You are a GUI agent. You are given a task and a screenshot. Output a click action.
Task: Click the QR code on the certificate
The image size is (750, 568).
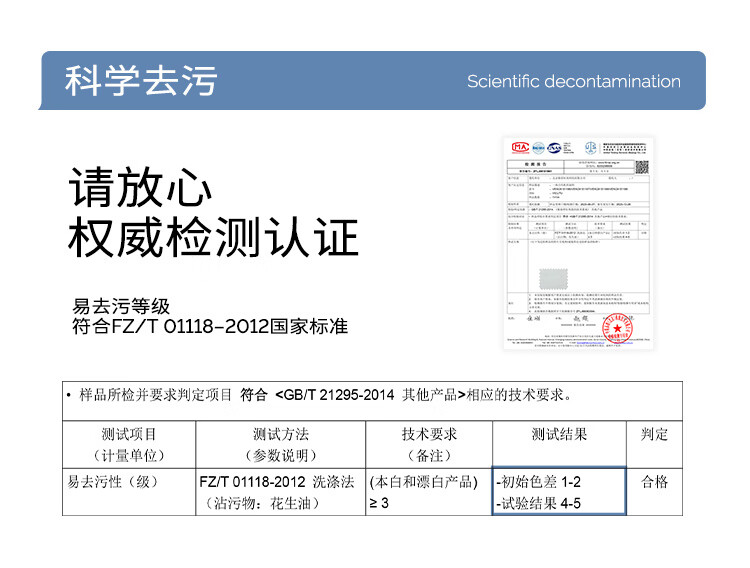pos(642,167)
